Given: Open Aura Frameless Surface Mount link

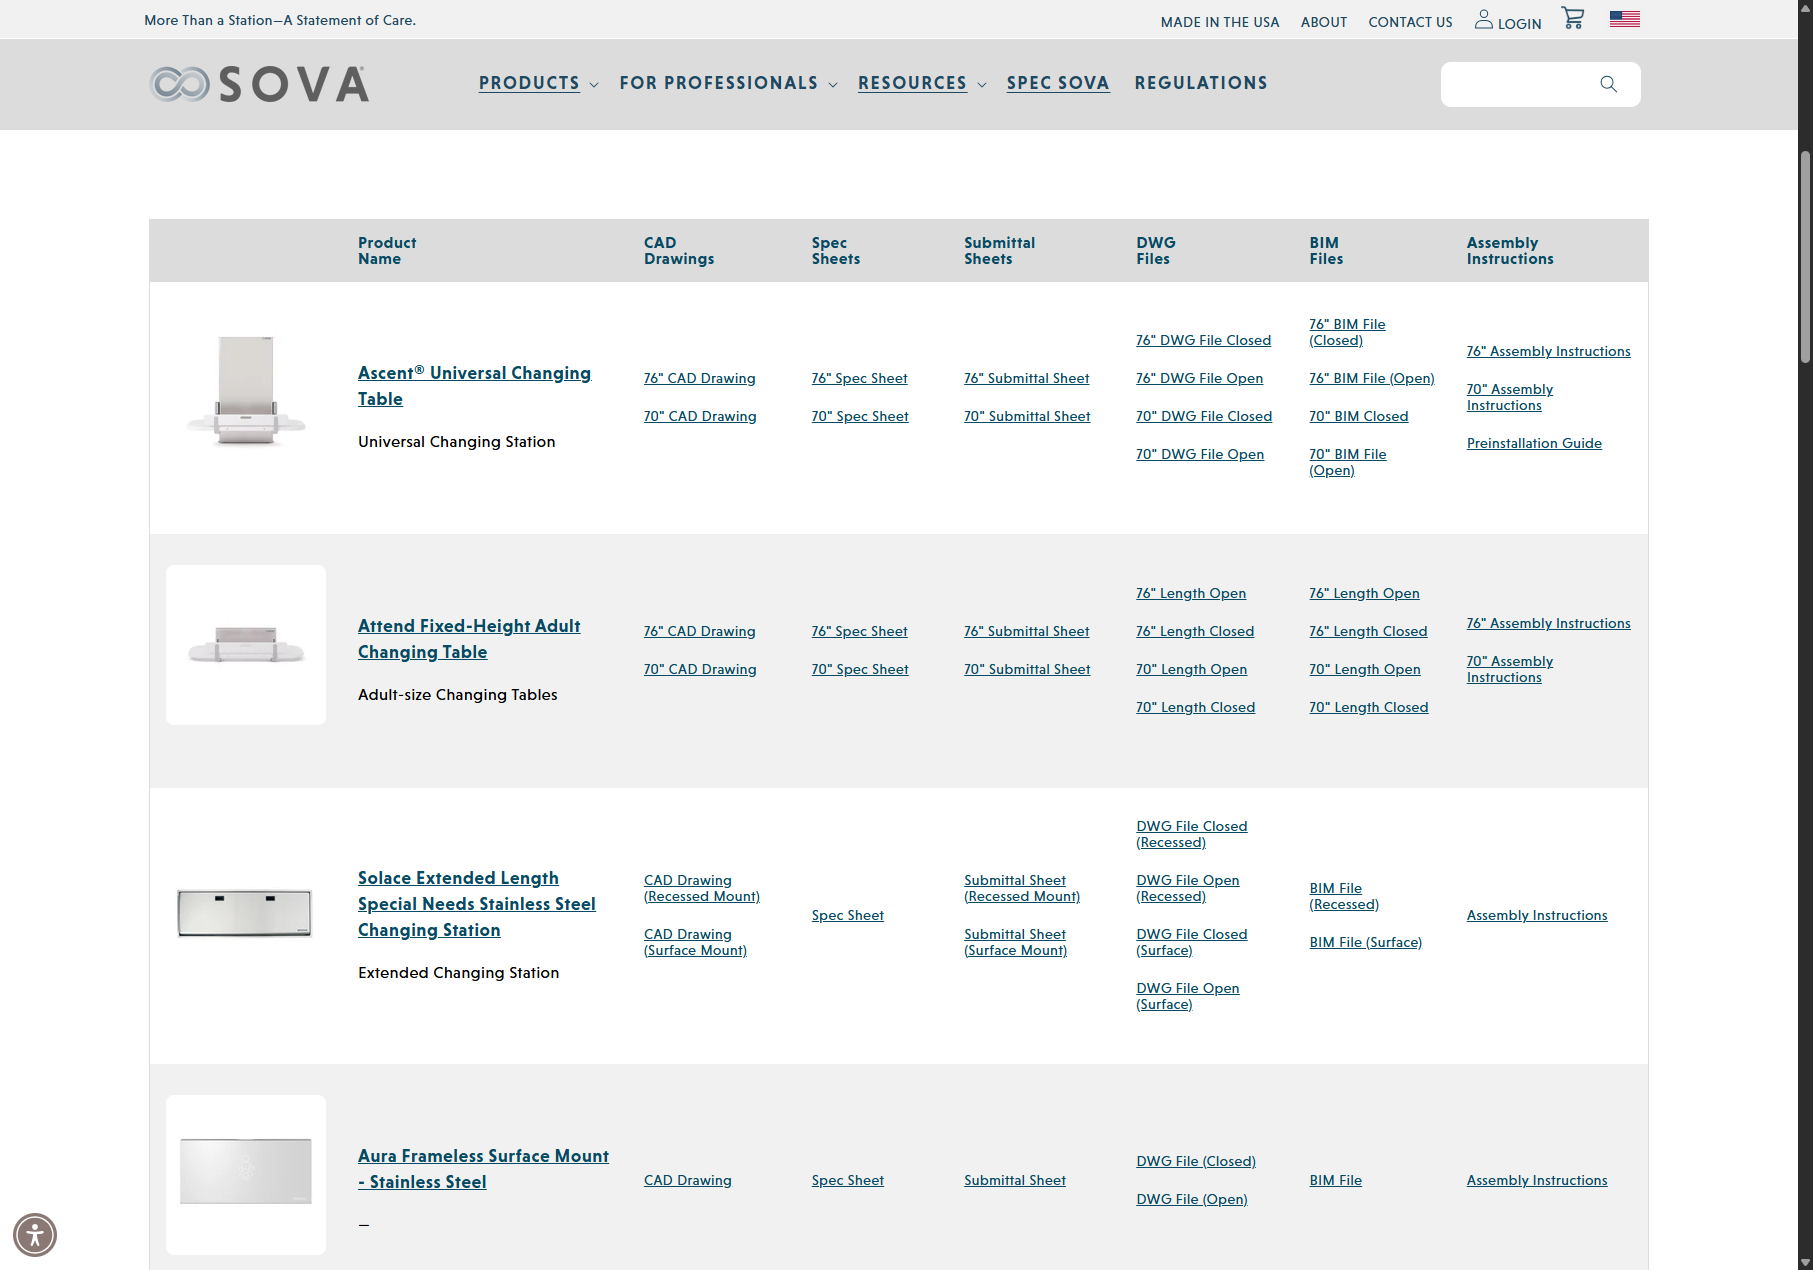Looking at the screenshot, I should pos(483,1169).
